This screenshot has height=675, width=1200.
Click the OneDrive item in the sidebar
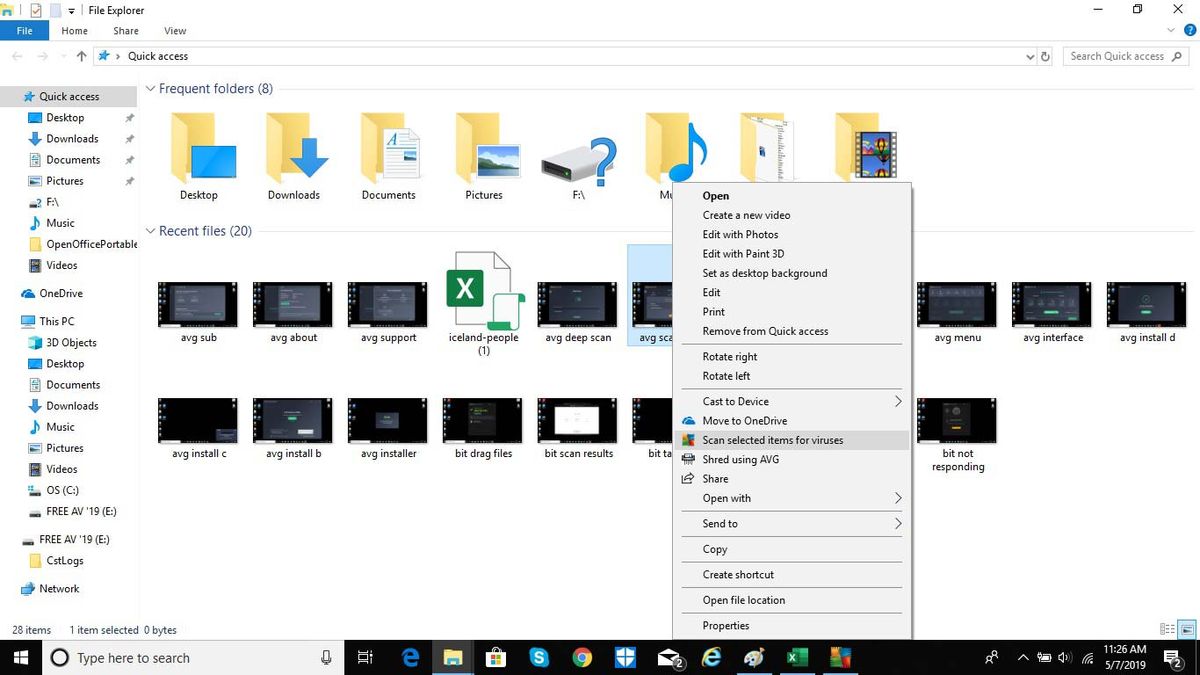pyautogui.click(x=58, y=293)
